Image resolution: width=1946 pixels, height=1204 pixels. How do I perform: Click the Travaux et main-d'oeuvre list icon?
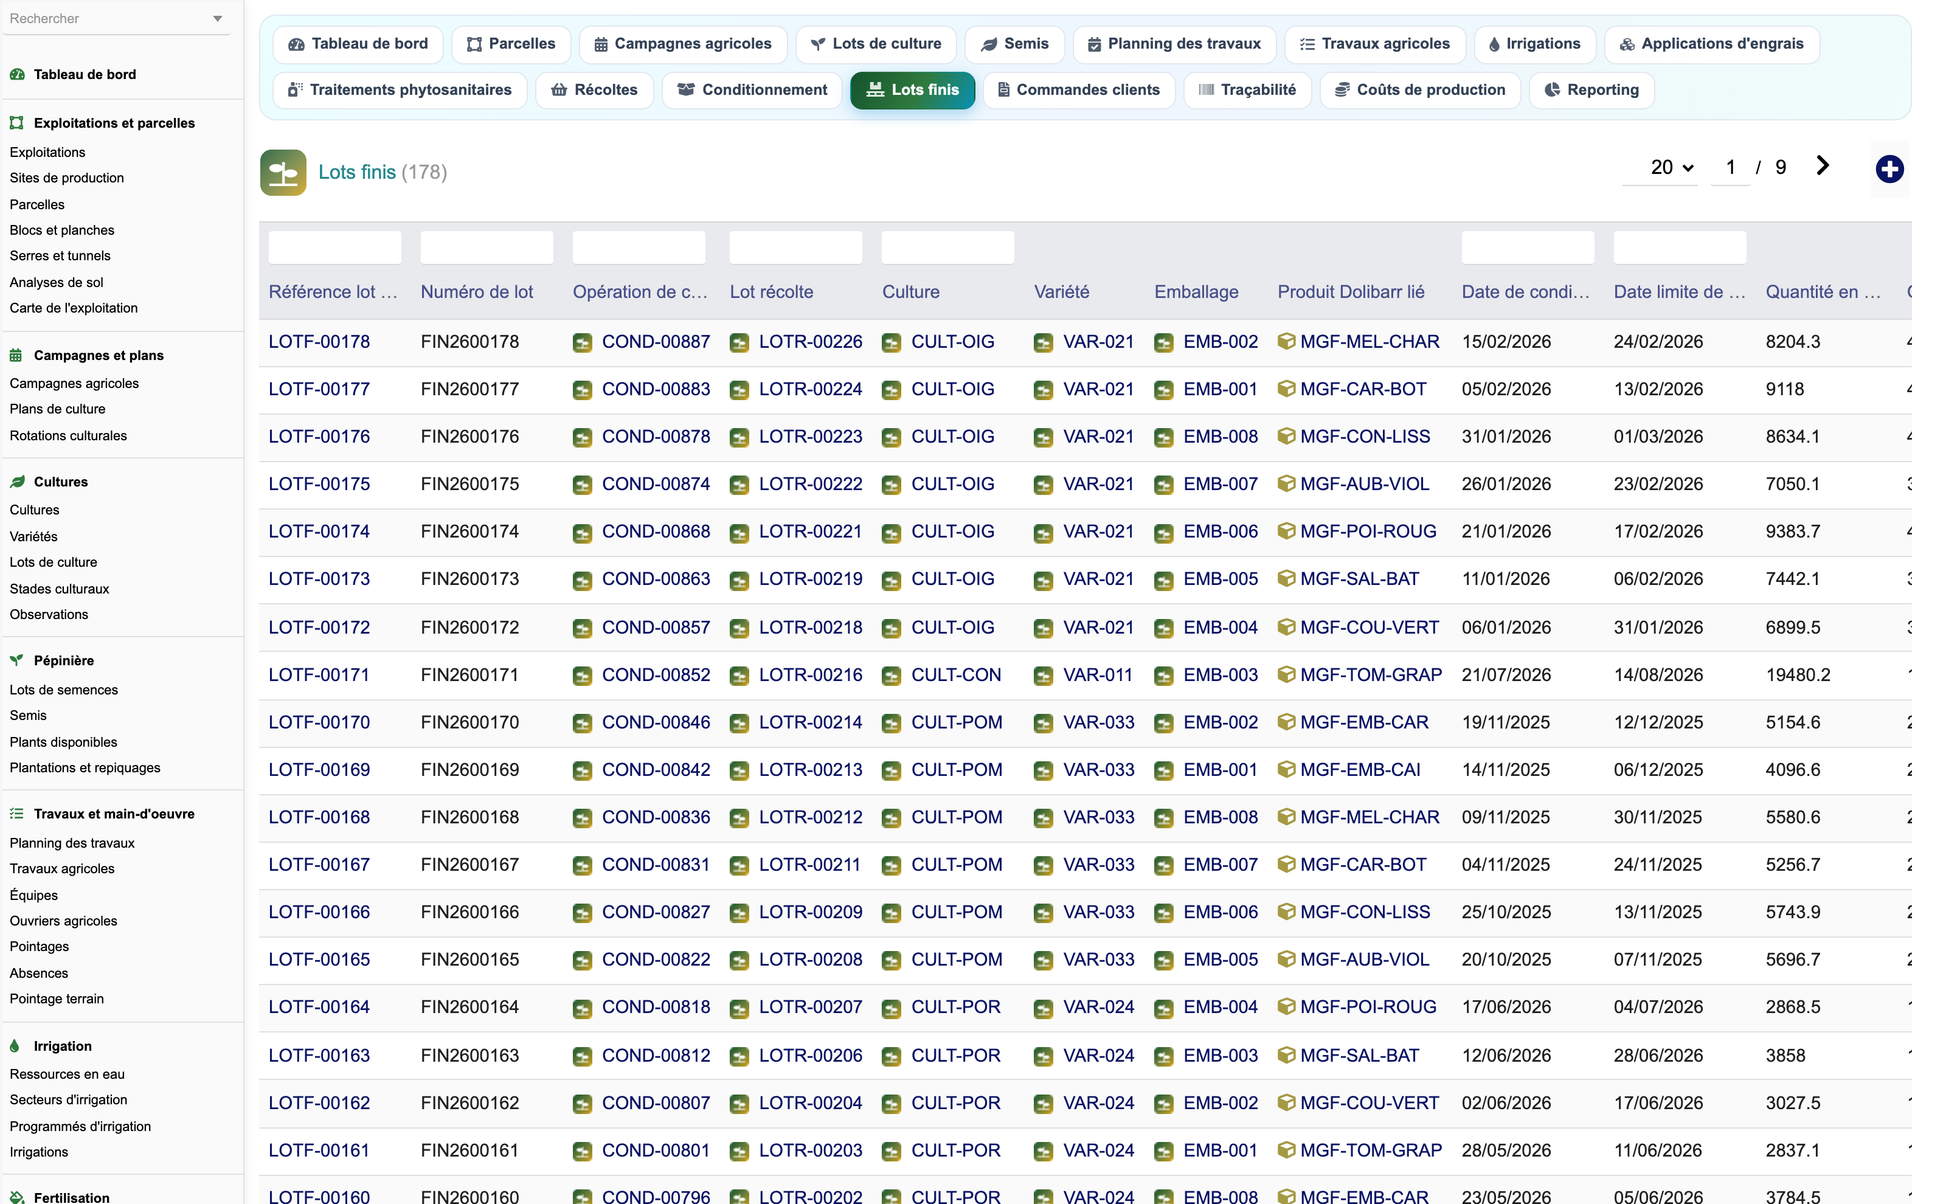click(17, 814)
